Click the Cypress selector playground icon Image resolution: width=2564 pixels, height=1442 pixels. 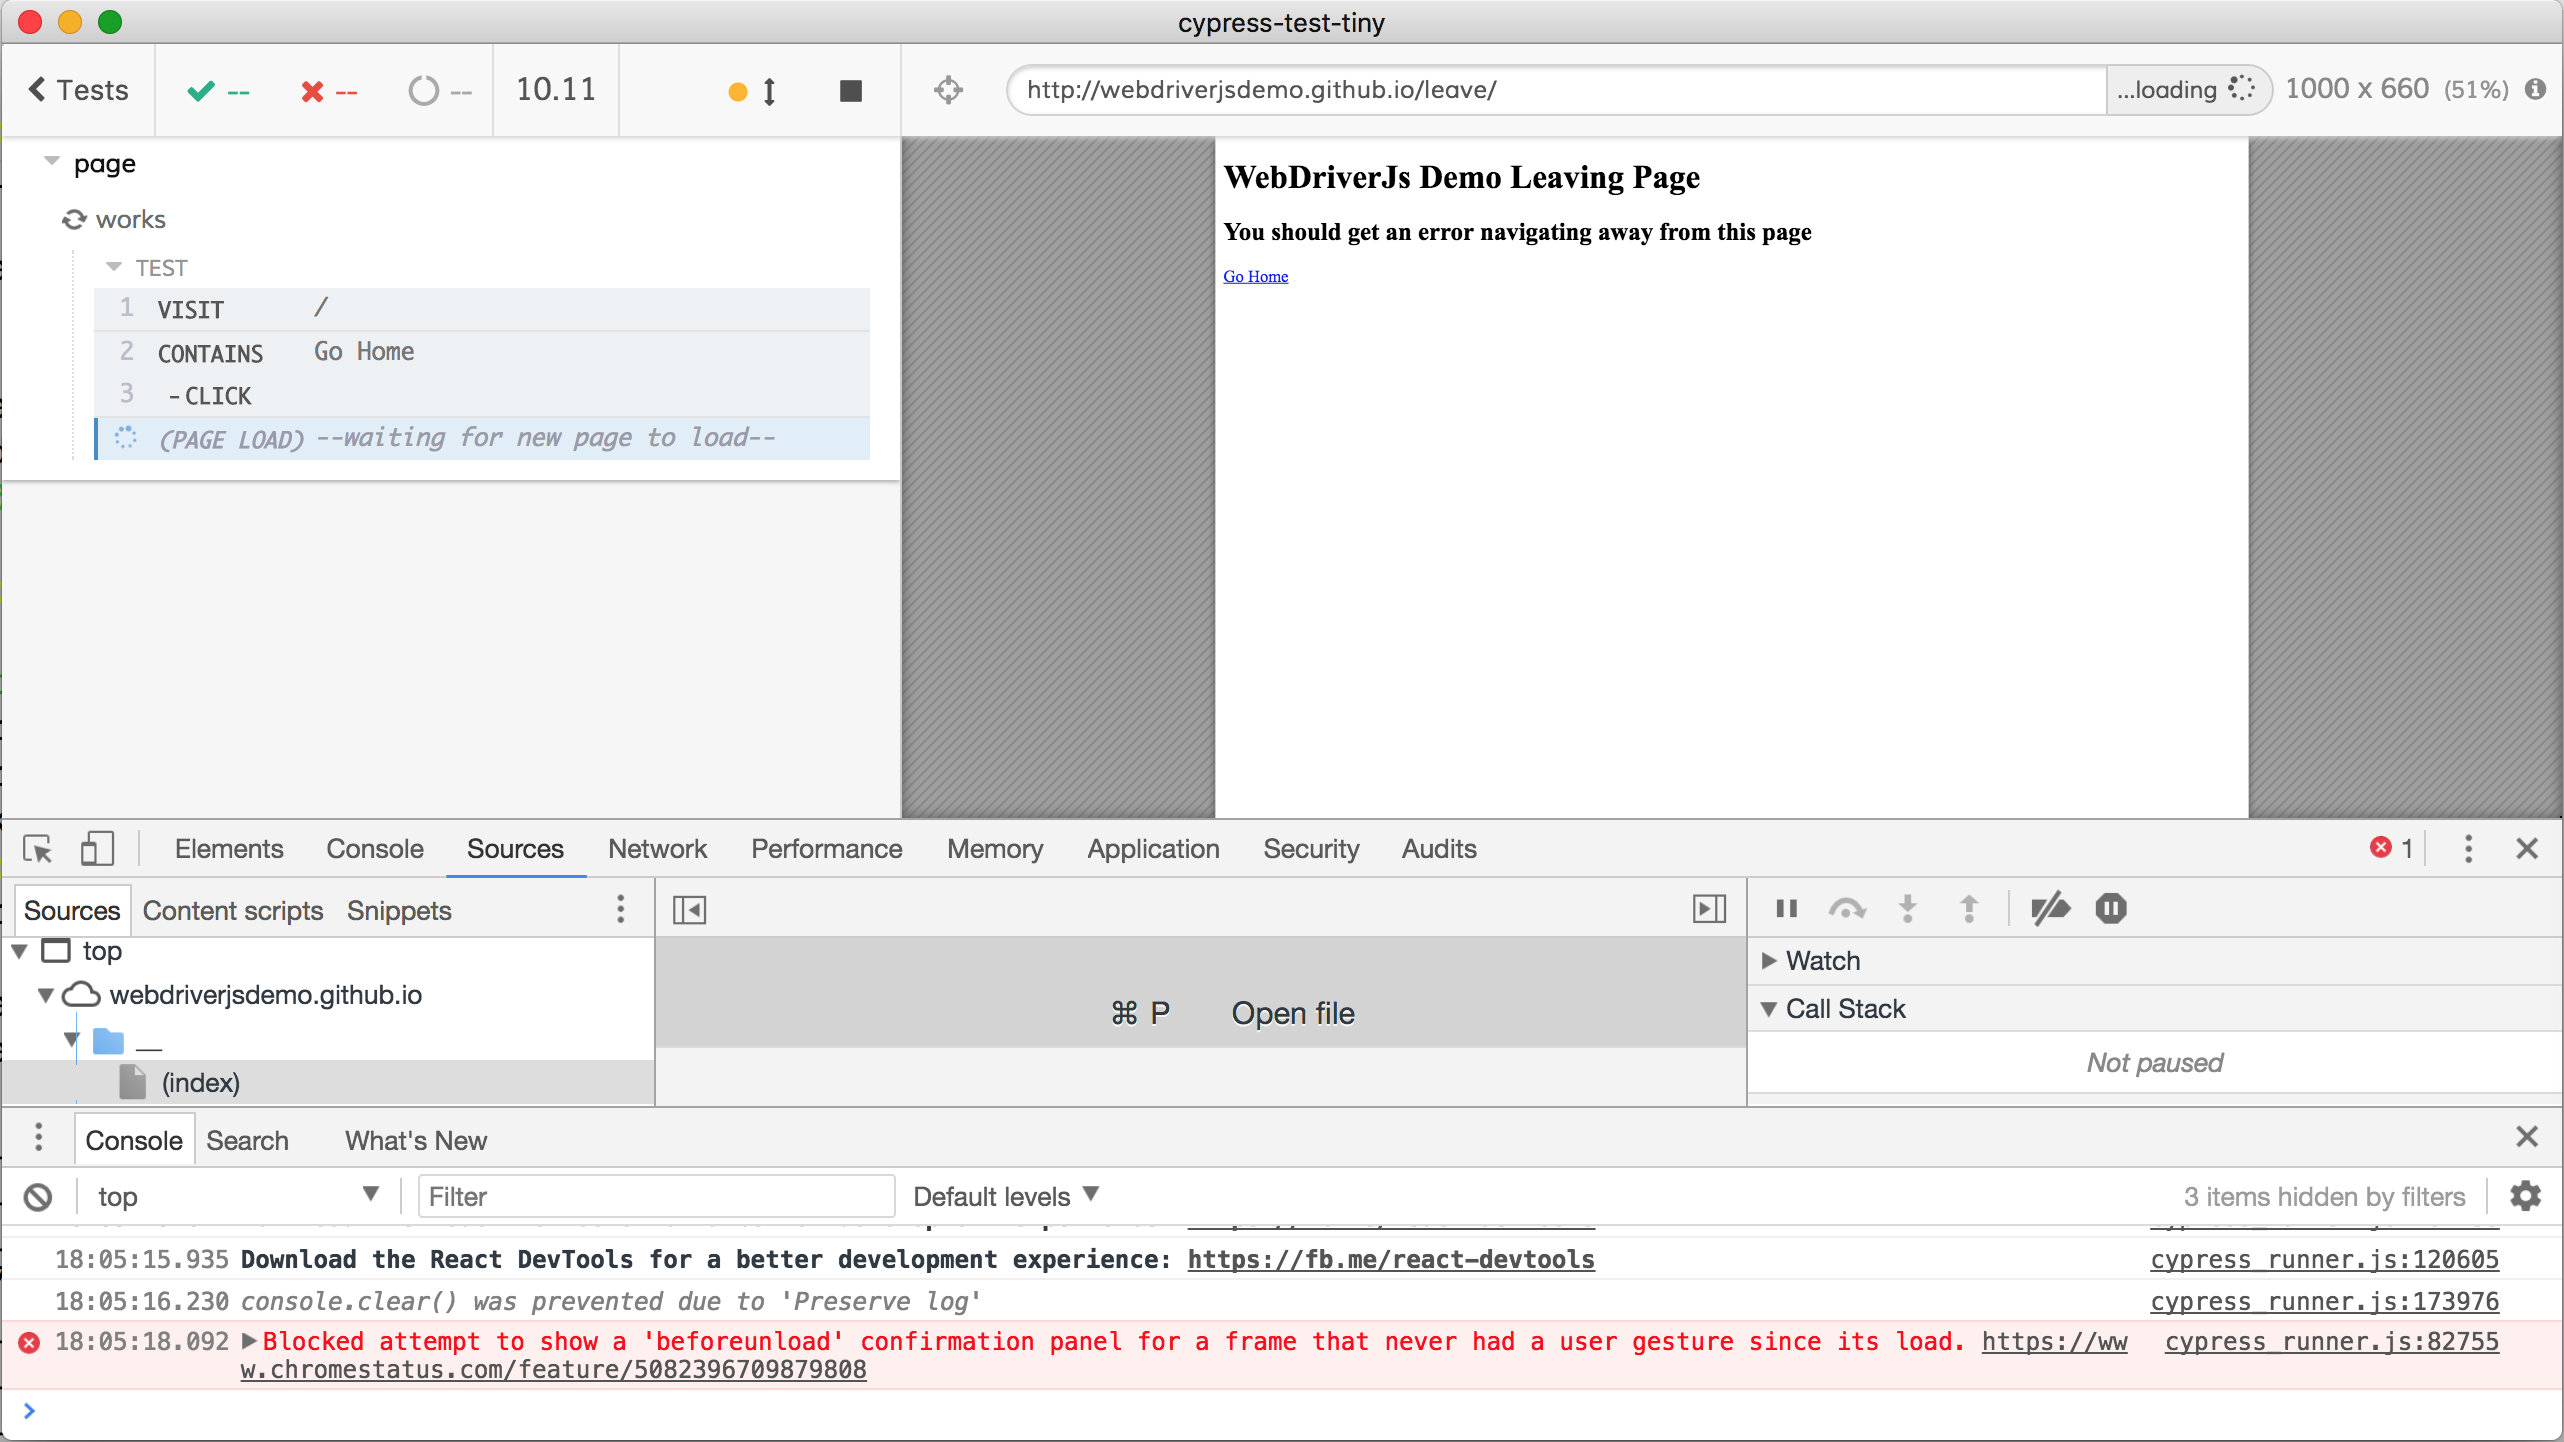[x=947, y=90]
